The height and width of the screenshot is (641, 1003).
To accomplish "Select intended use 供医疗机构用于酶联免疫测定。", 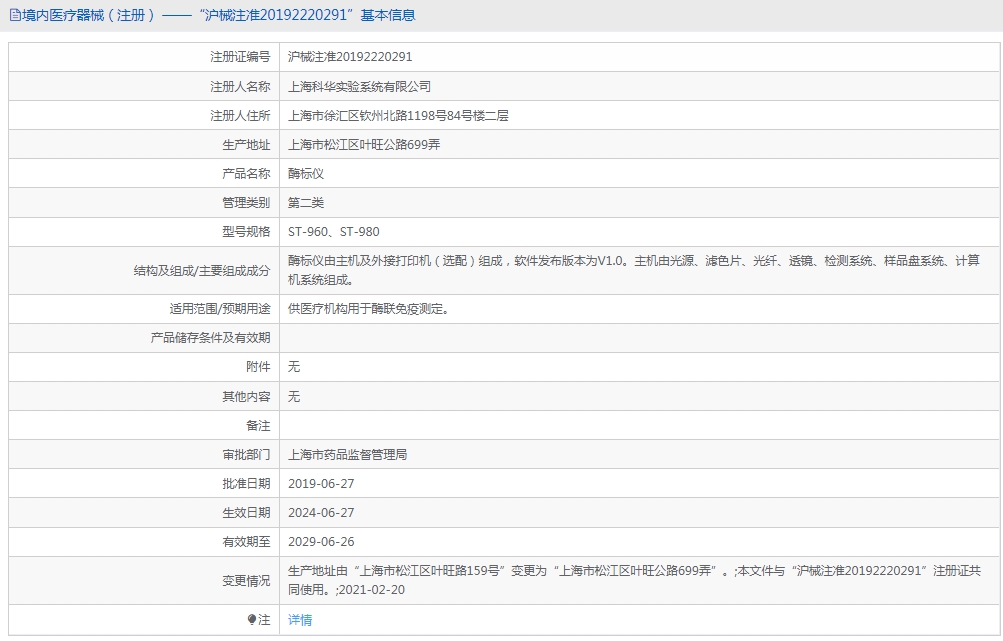I will tap(368, 309).
